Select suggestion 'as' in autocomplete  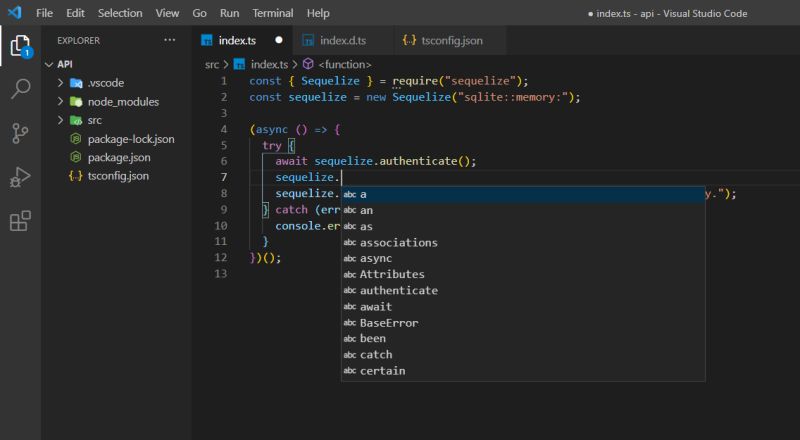click(x=523, y=226)
